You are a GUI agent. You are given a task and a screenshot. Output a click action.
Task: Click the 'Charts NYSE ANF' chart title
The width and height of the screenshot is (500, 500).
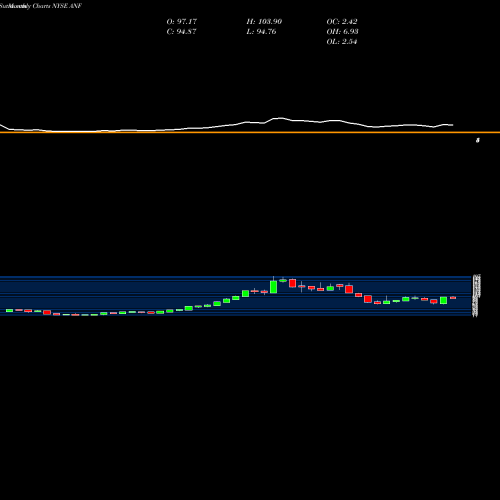point(57,6)
